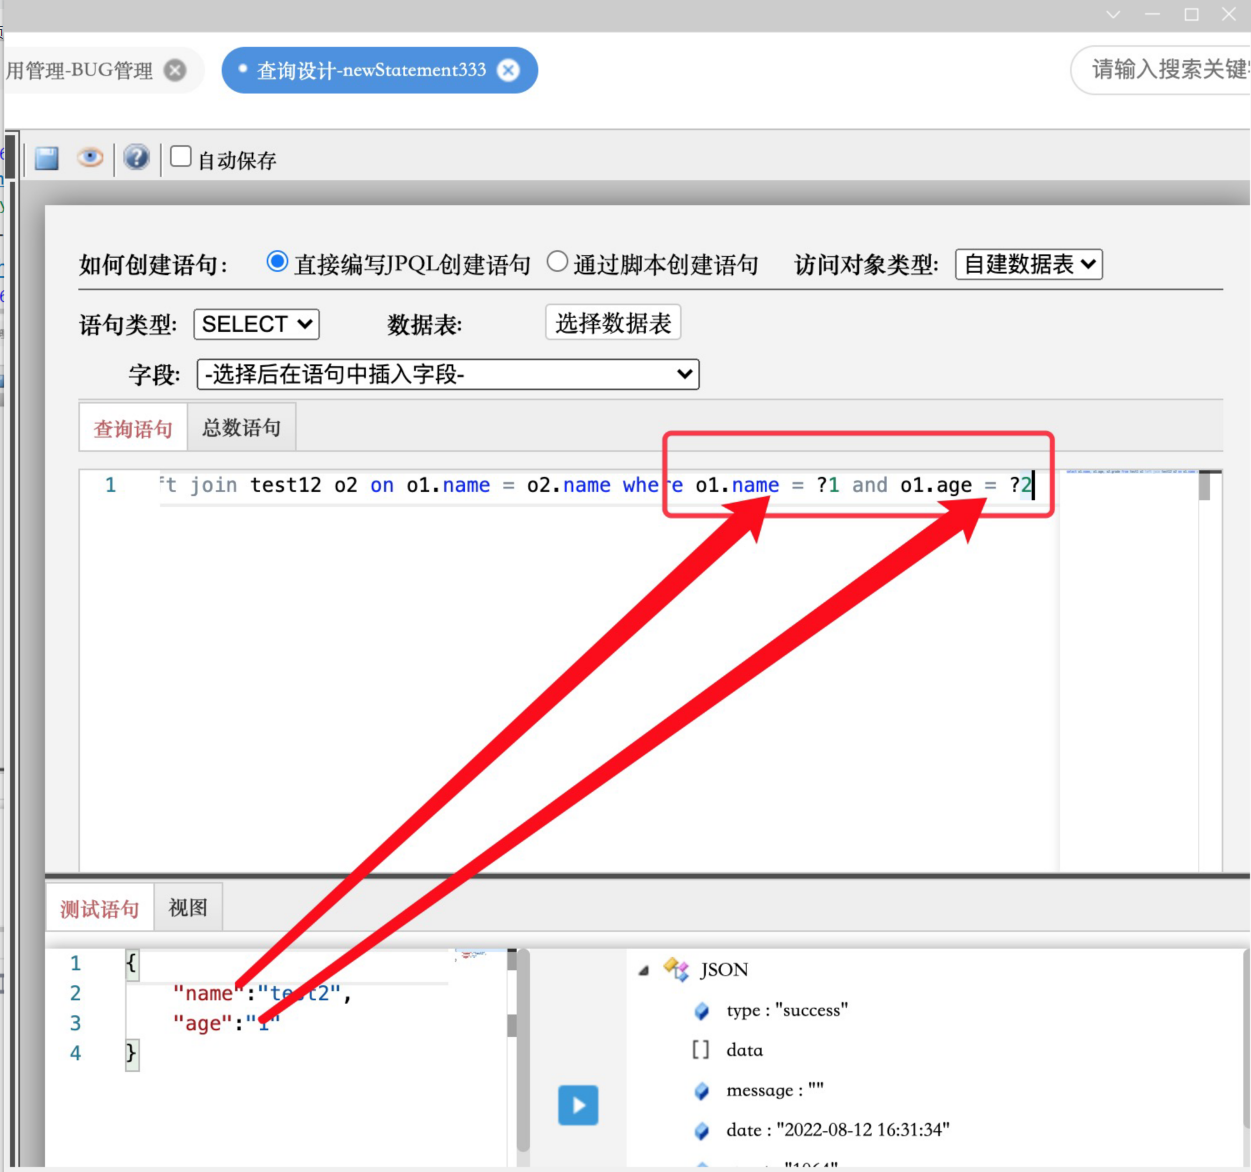Click the type row blue tag icon
This screenshot has width=1251, height=1172.
(702, 1011)
